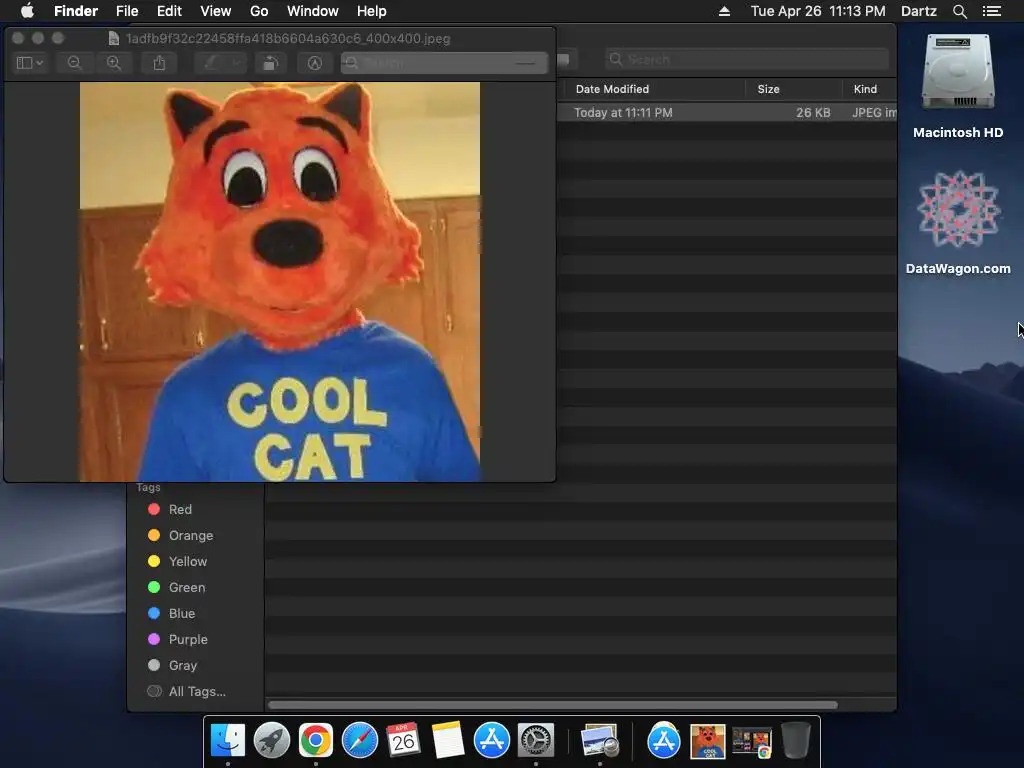Zoom out the Cool Cat image

(x=74, y=63)
